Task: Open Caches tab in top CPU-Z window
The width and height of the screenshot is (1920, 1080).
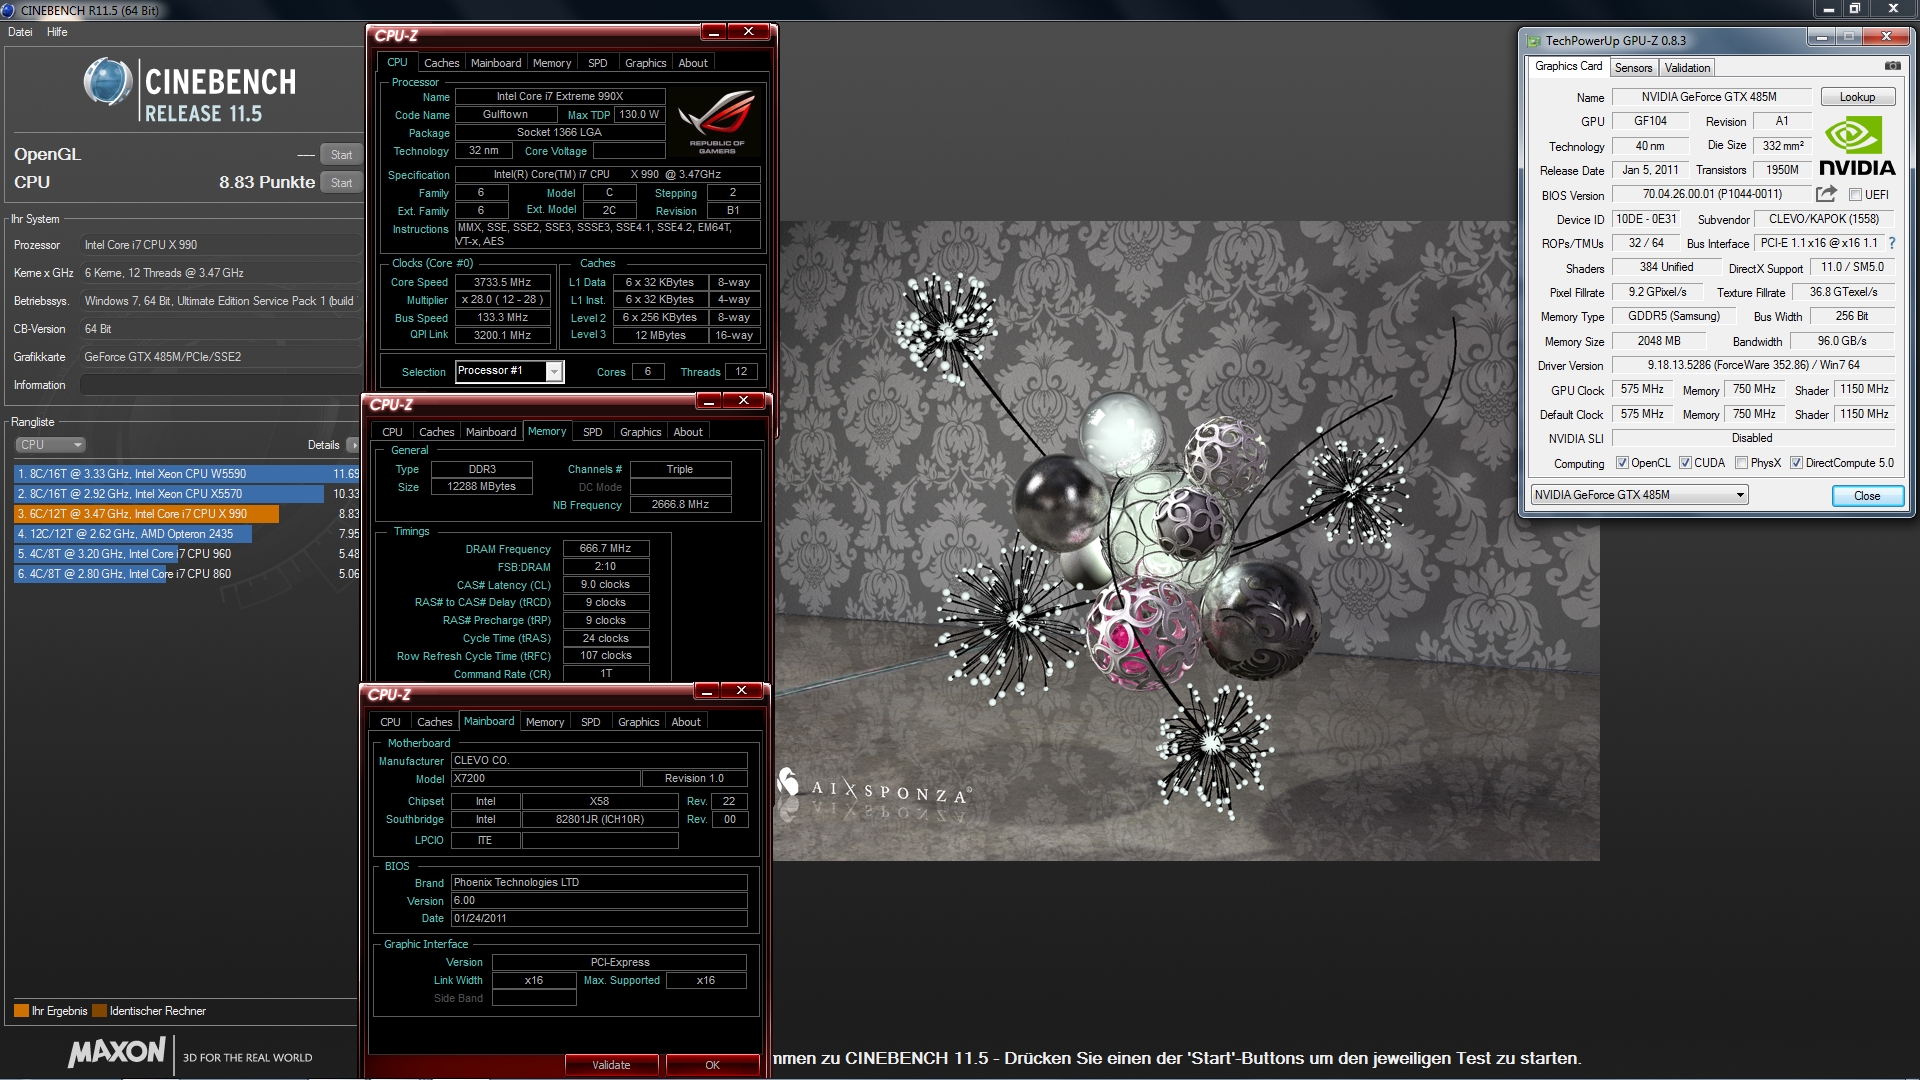Action: pos(441,63)
